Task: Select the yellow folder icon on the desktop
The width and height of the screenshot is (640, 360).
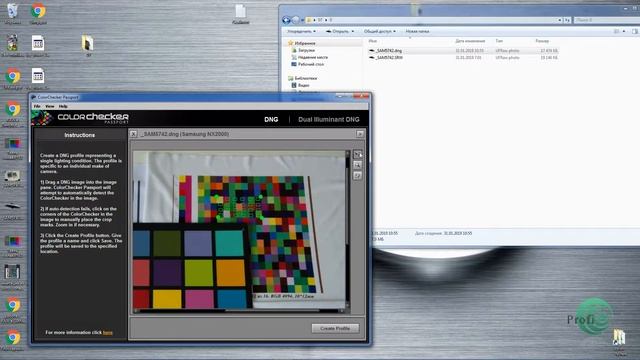Action: coord(88,45)
